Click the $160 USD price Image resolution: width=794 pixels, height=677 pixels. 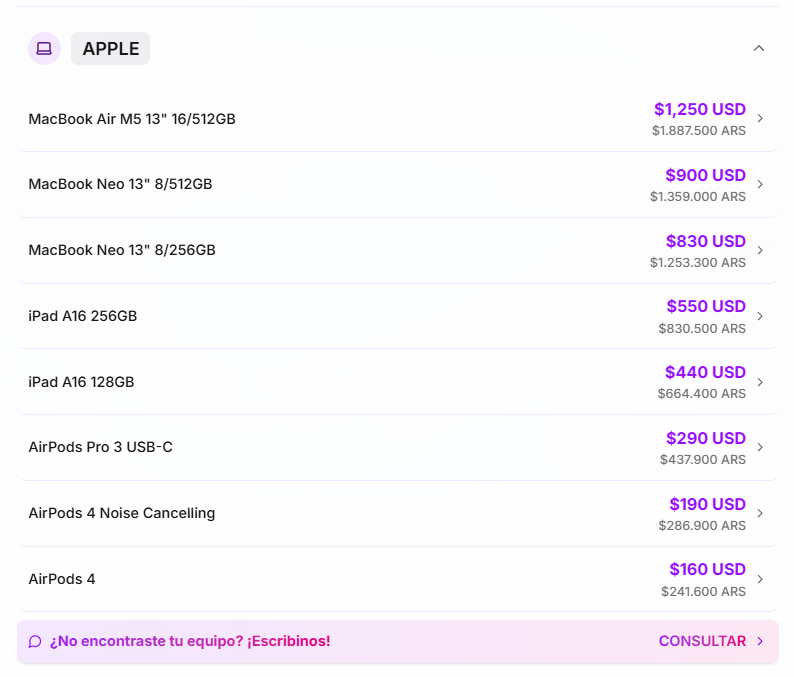tap(707, 569)
